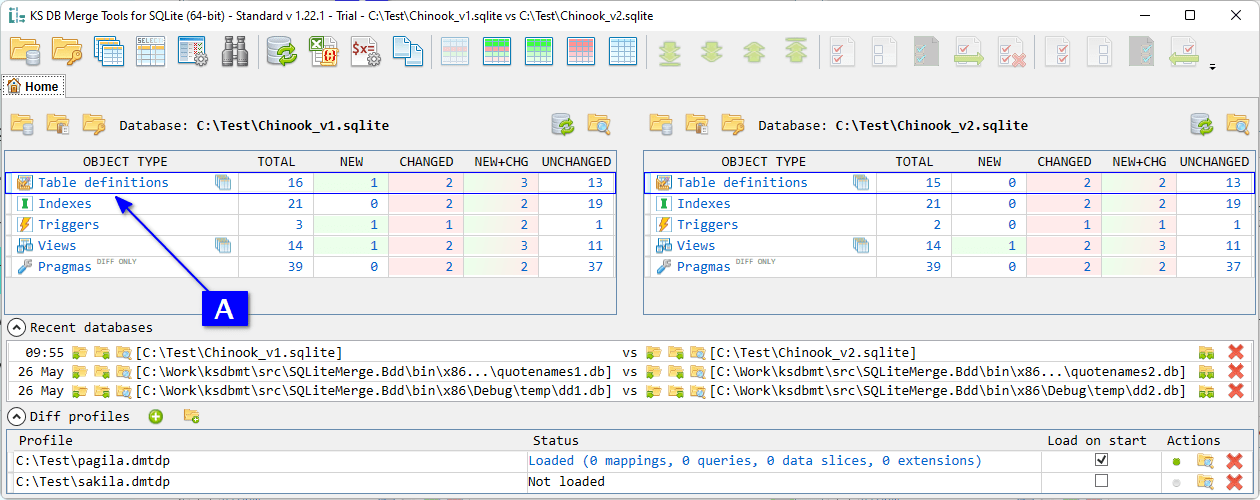Add new diff profile with green plus

pyautogui.click(x=156, y=416)
